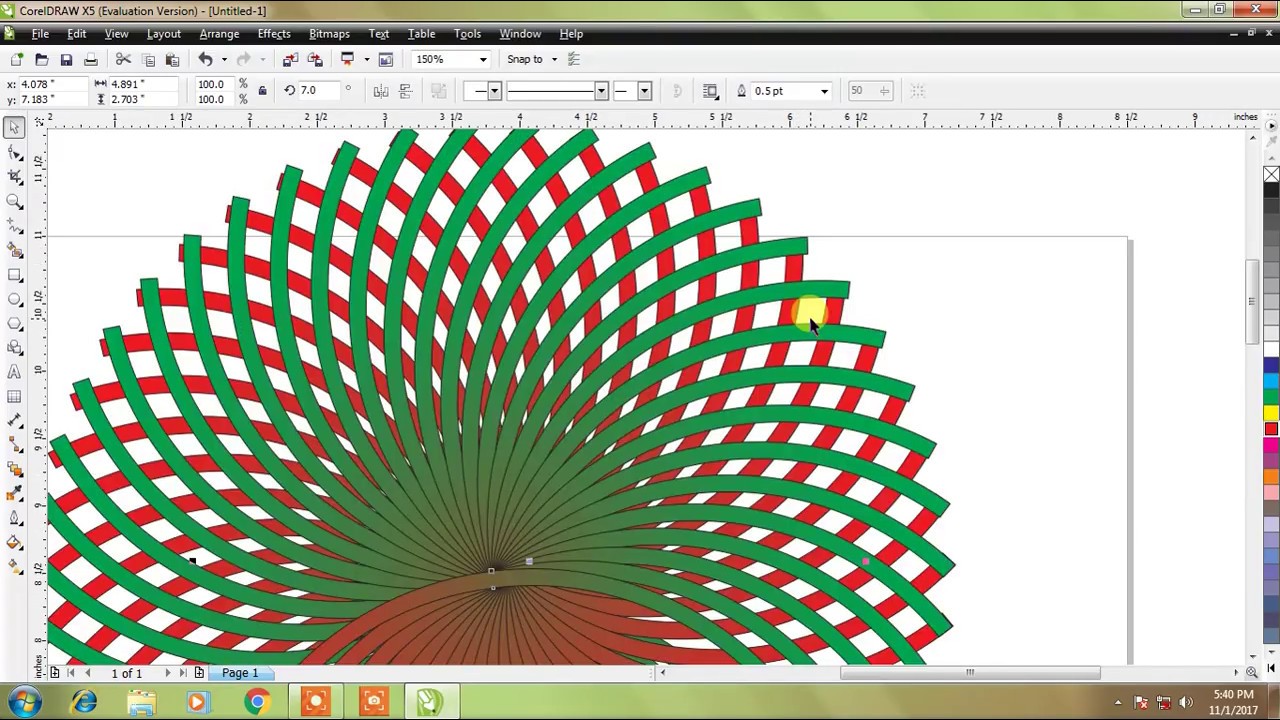Open the 150% zoom level dropdown

point(483,60)
